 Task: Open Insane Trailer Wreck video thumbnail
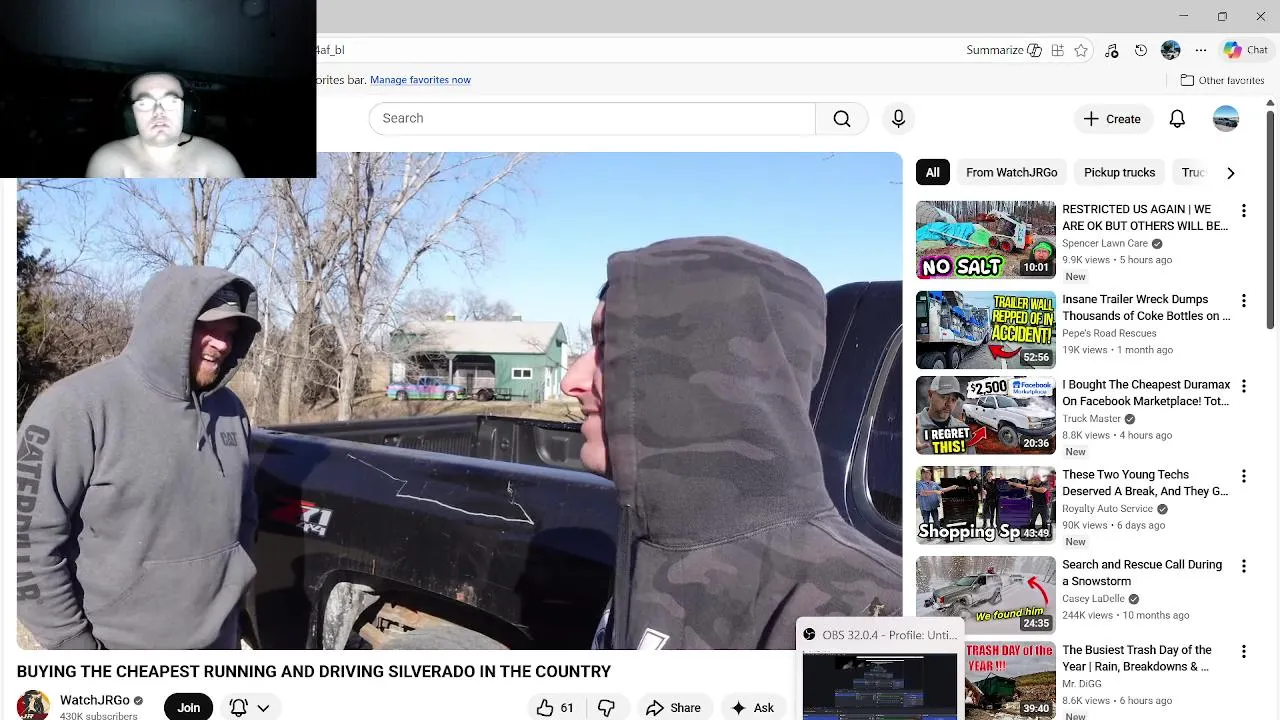(x=986, y=330)
